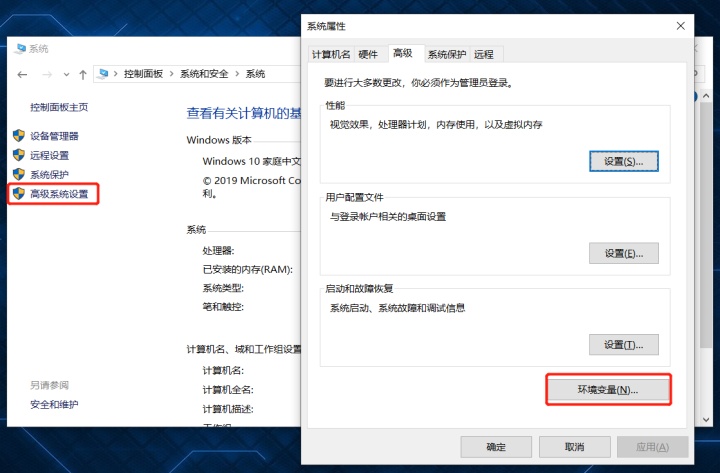Close the 系统属性 dialog

[681, 26]
